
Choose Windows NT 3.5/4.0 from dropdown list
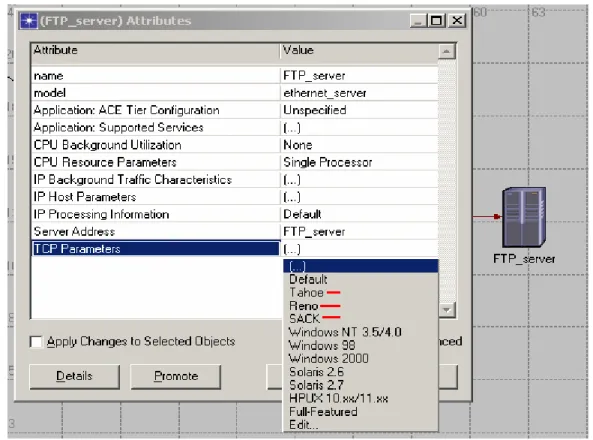360,332
